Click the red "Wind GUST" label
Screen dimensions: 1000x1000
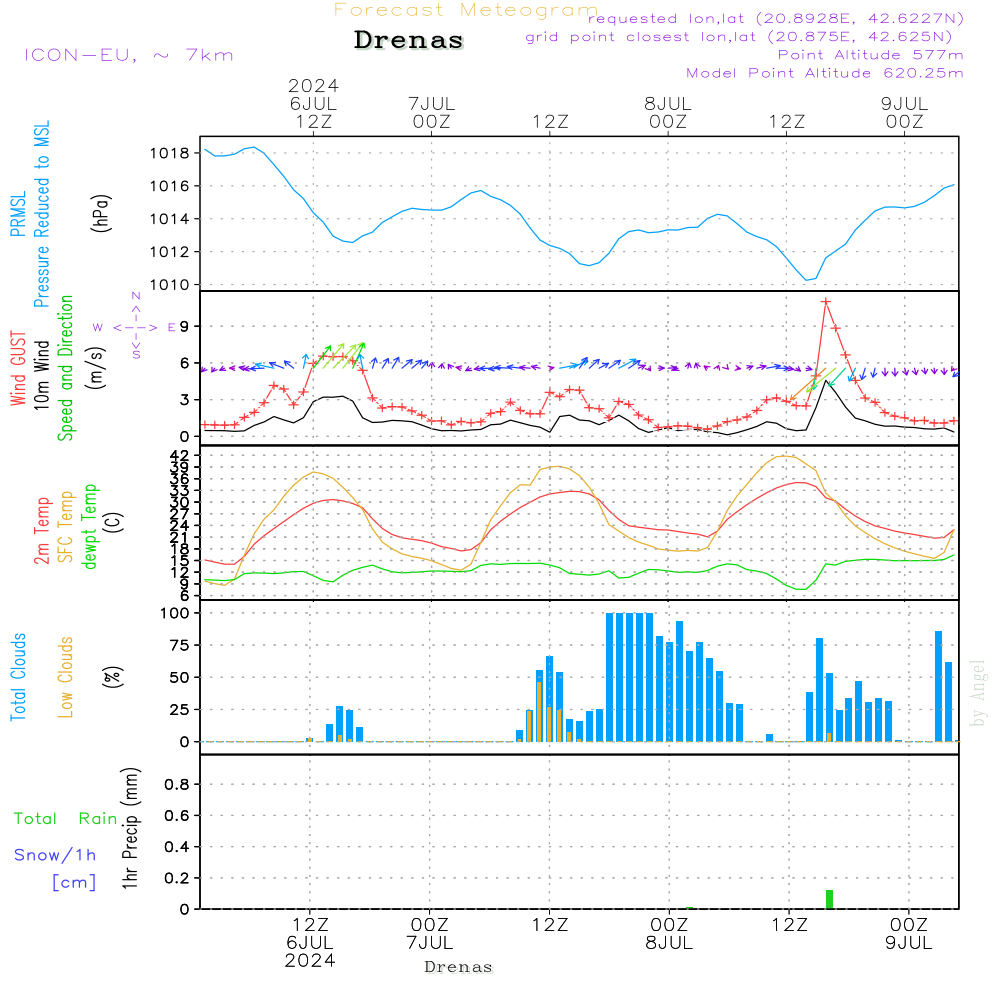pyautogui.click(x=18, y=369)
